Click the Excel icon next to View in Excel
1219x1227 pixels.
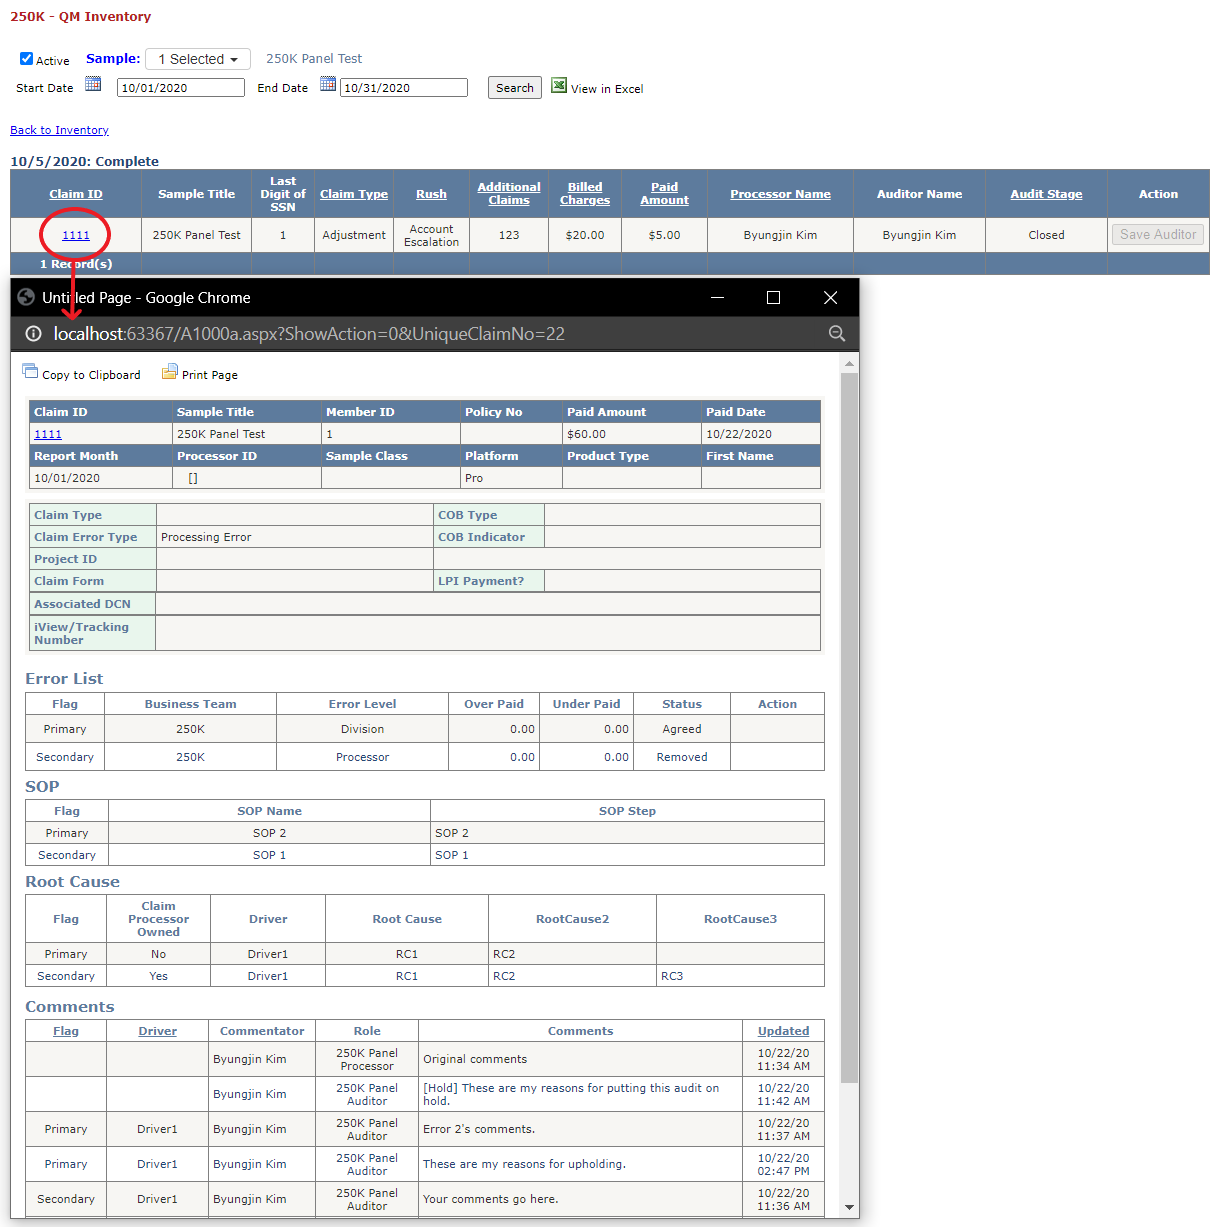point(559,86)
